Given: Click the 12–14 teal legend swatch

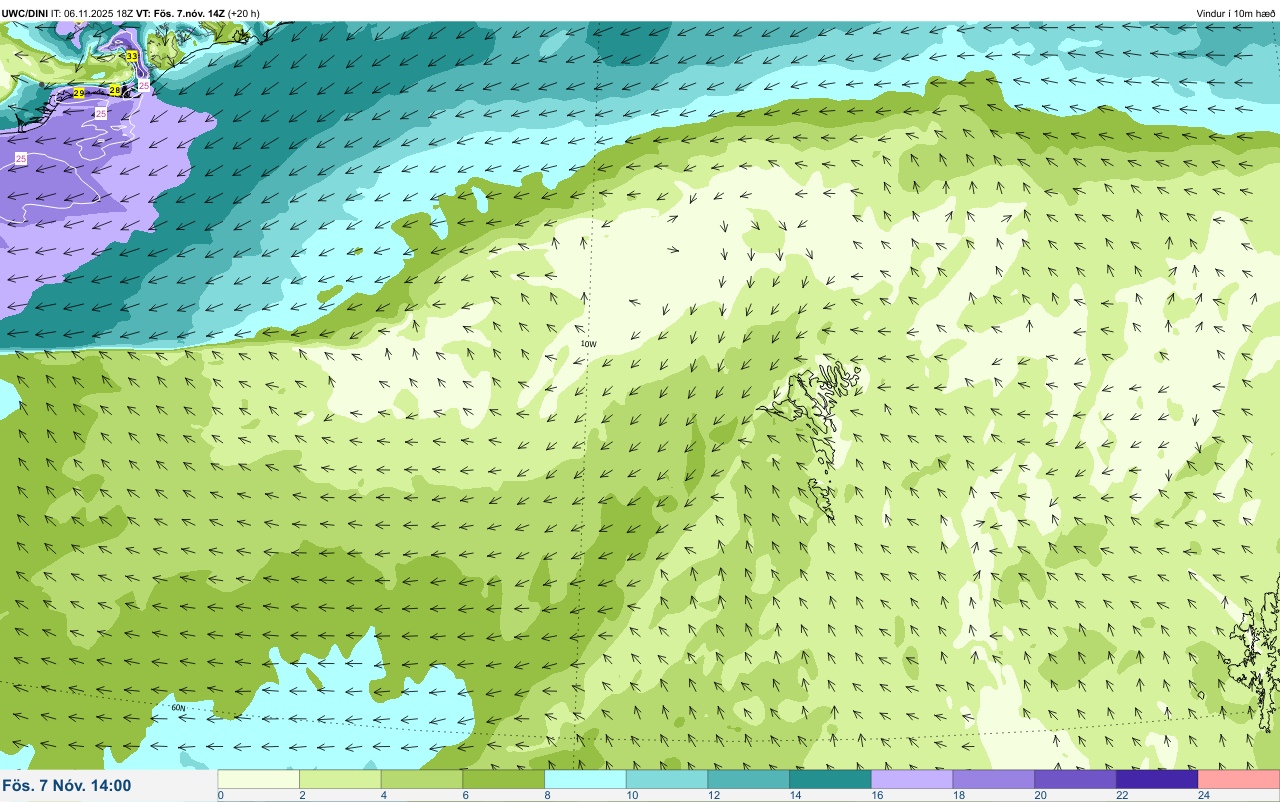Looking at the screenshot, I should 749,779.
